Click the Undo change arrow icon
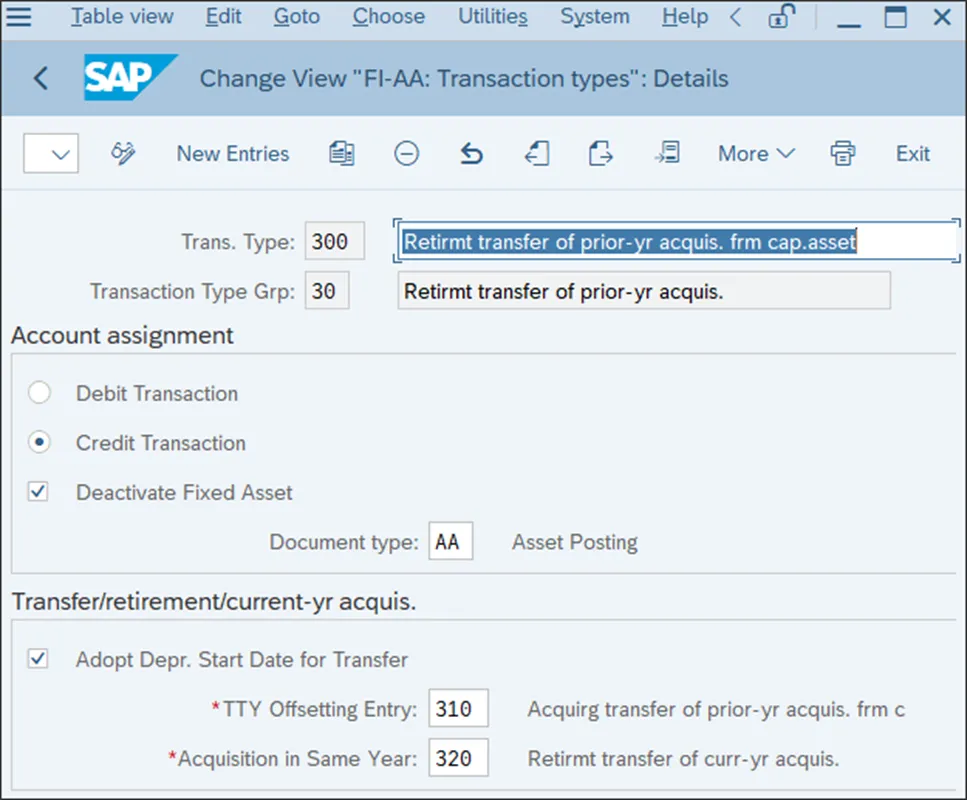Screen dimensions: 967x800 coord(471,154)
